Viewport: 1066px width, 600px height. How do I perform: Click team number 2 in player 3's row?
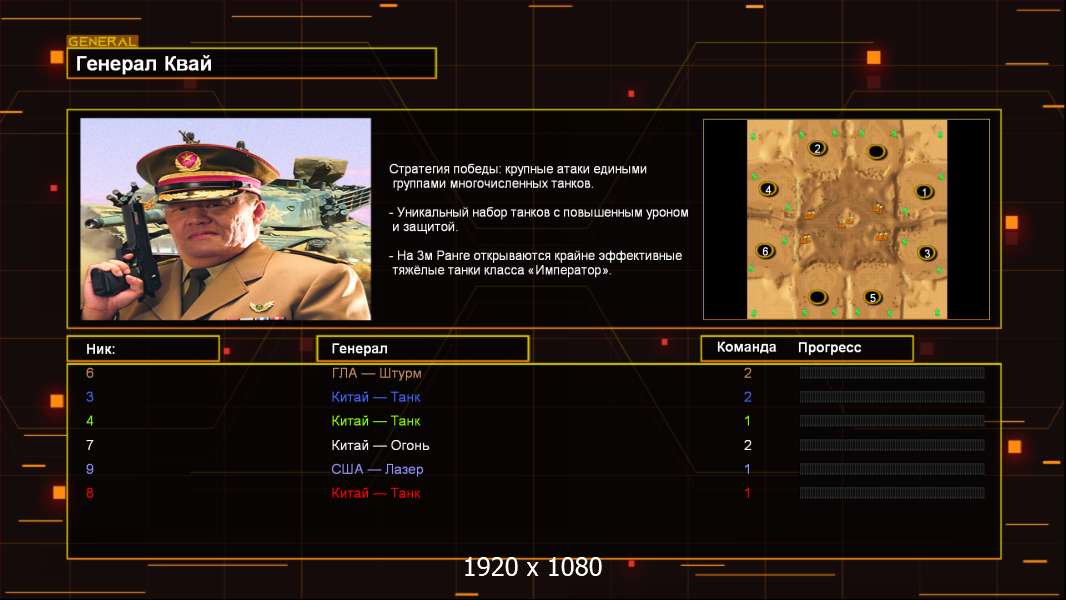tap(748, 397)
